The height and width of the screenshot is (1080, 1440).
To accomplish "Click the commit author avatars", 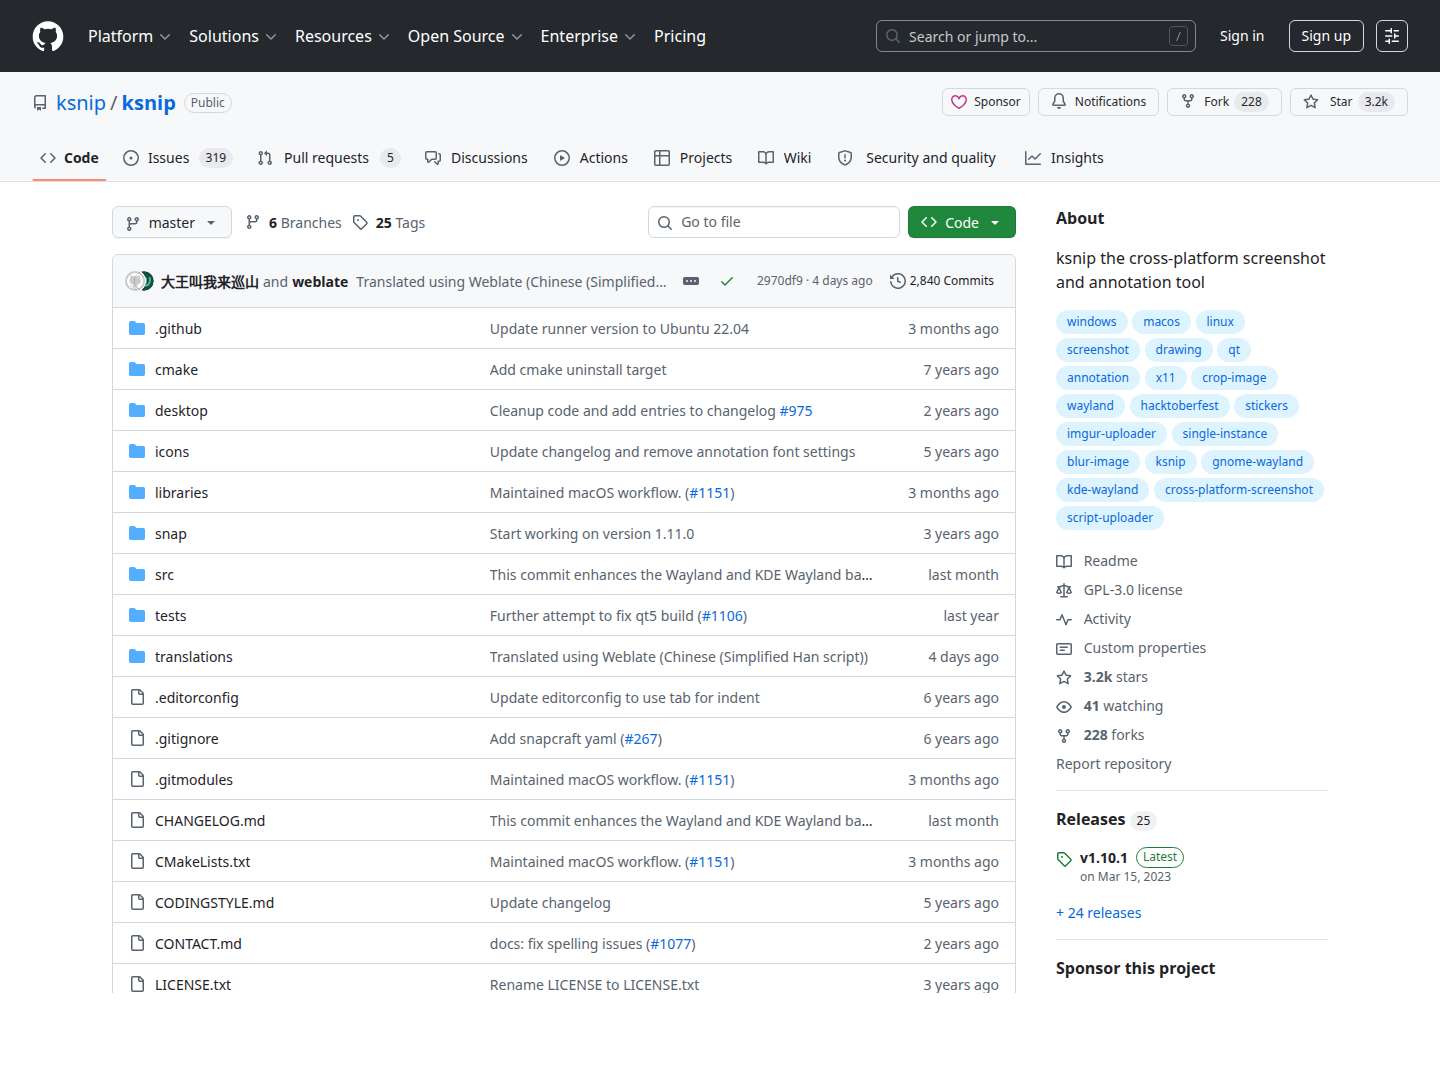I will (x=139, y=281).
